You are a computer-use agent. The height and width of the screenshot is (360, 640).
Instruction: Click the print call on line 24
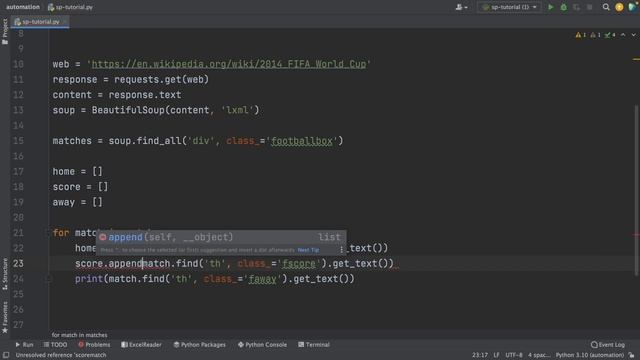tap(89, 279)
